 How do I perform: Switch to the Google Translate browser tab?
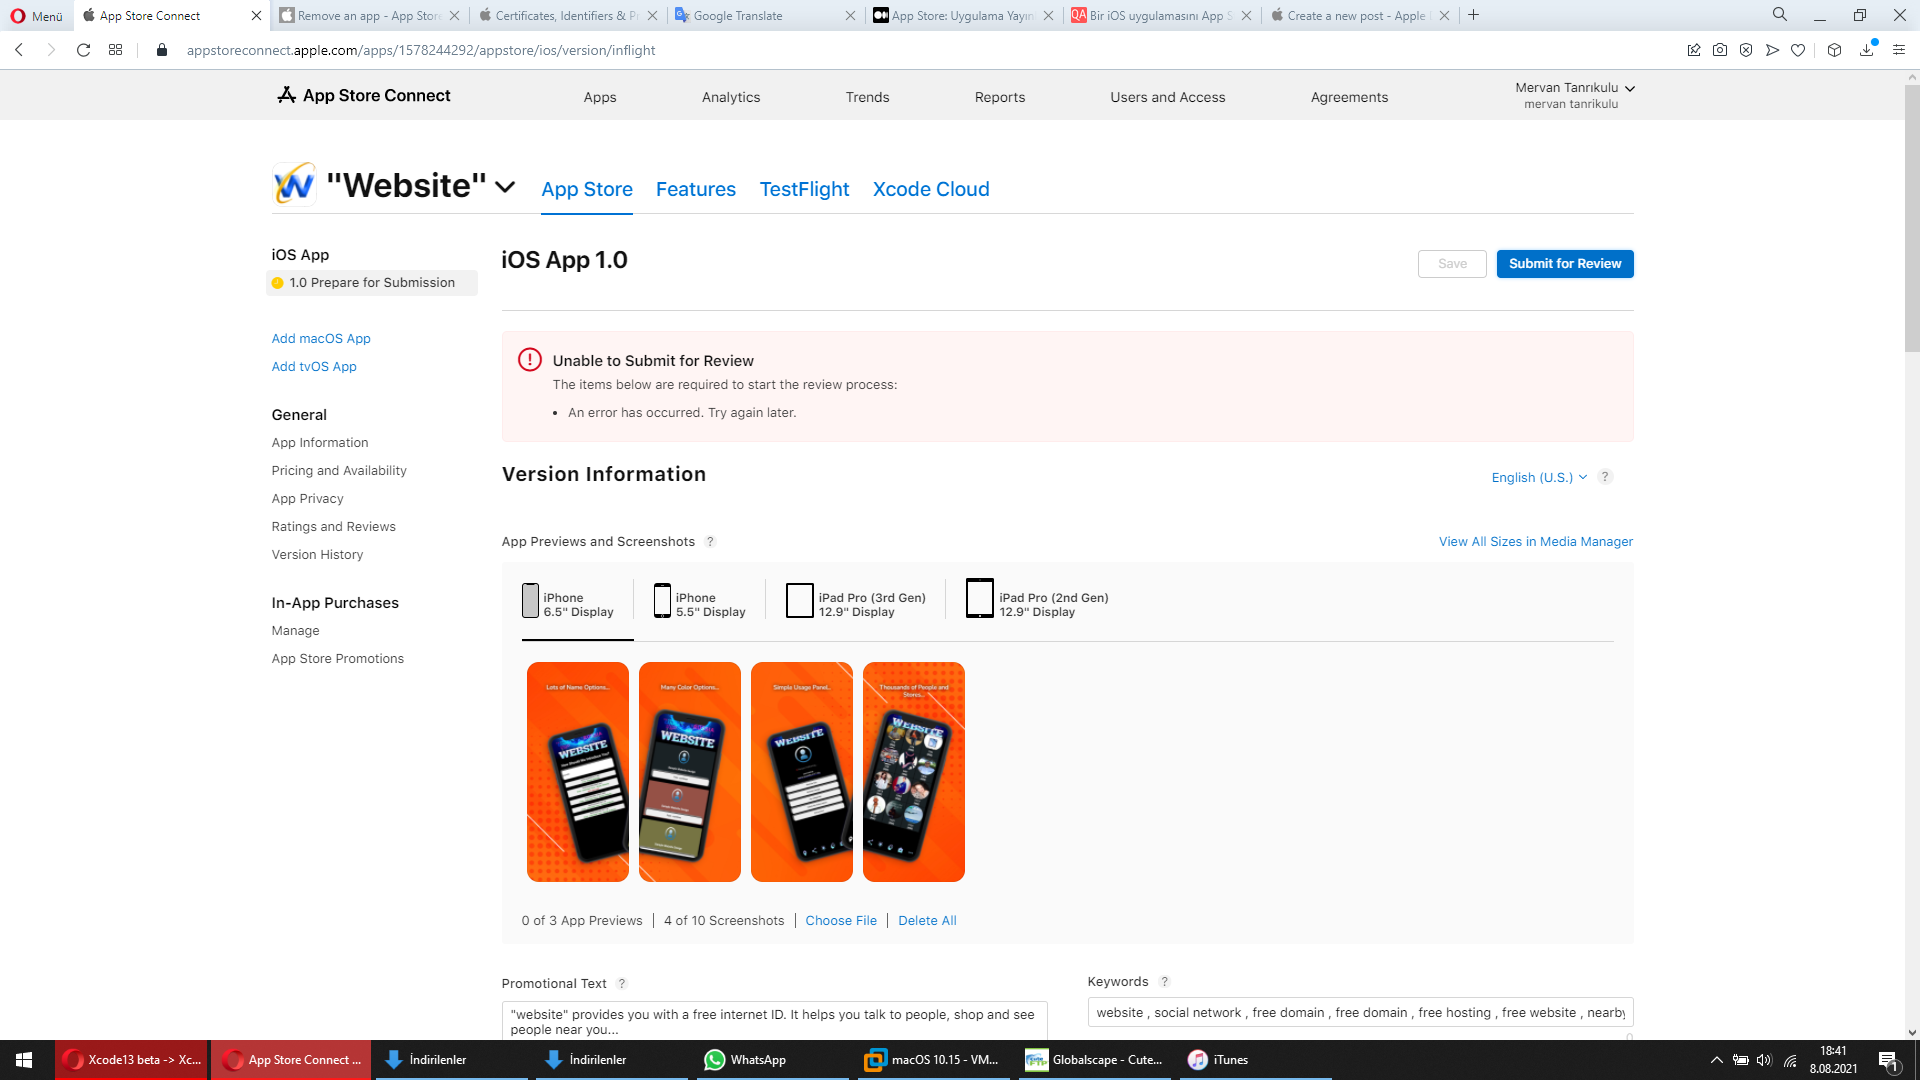pyautogui.click(x=765, y=15)
